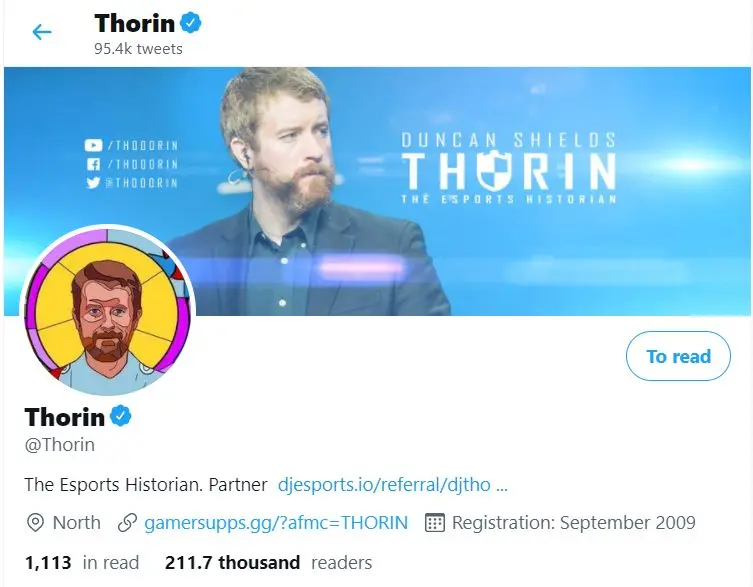The image size is (753, 587).
Task: Click the @Thorin handle text
Action: tap(60, 445)
